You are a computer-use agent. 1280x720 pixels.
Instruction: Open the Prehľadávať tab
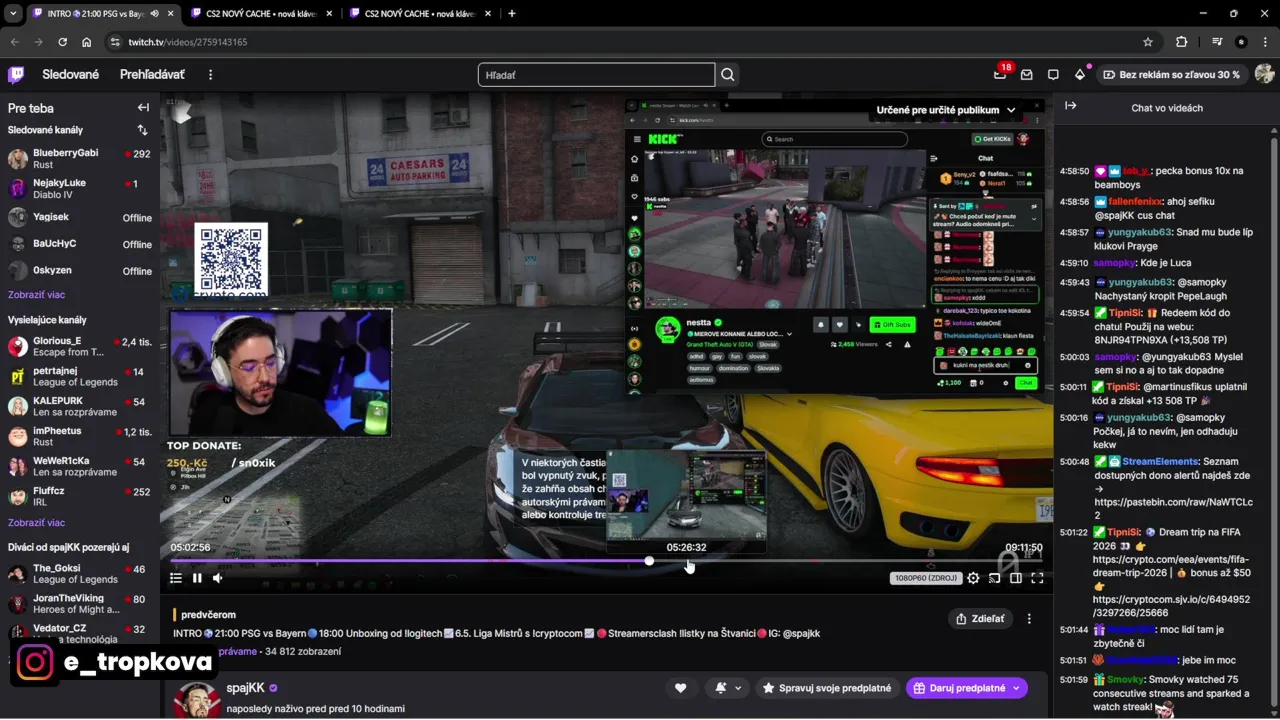click(152, 75)
